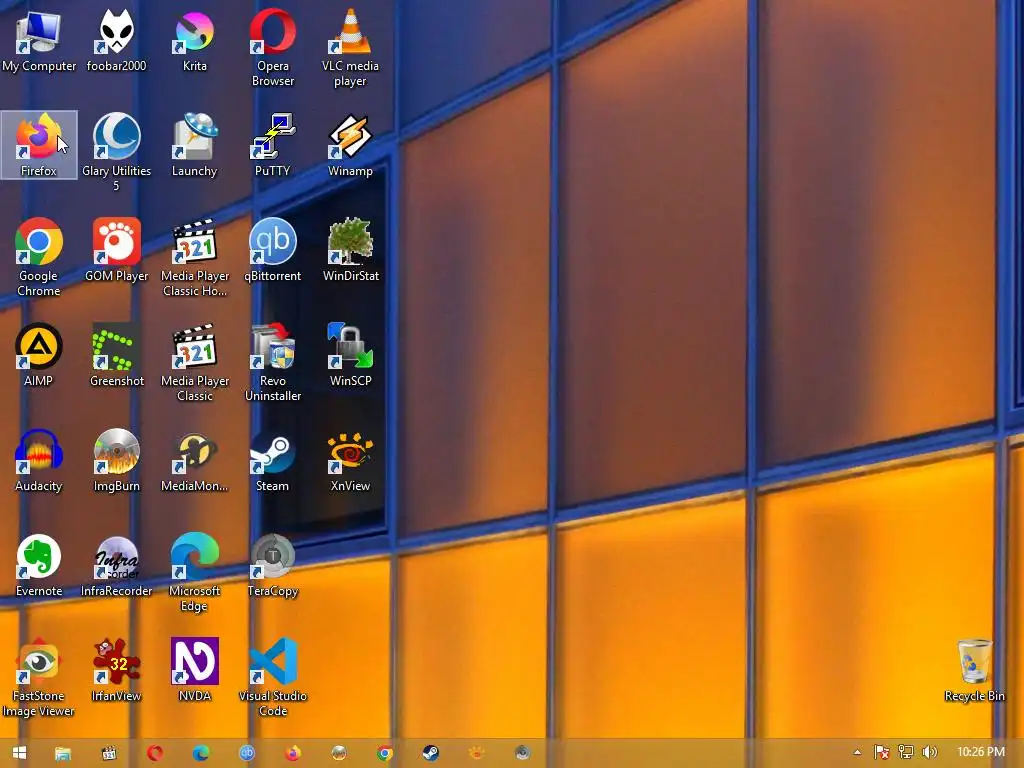Launch the foobar2000 desktop shortcut
1024x768 pixels.
(116, 40)
